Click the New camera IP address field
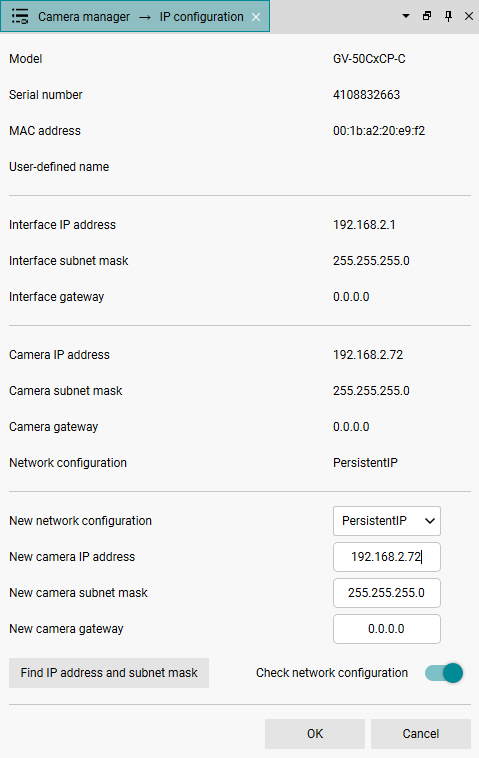 (387, 557)
